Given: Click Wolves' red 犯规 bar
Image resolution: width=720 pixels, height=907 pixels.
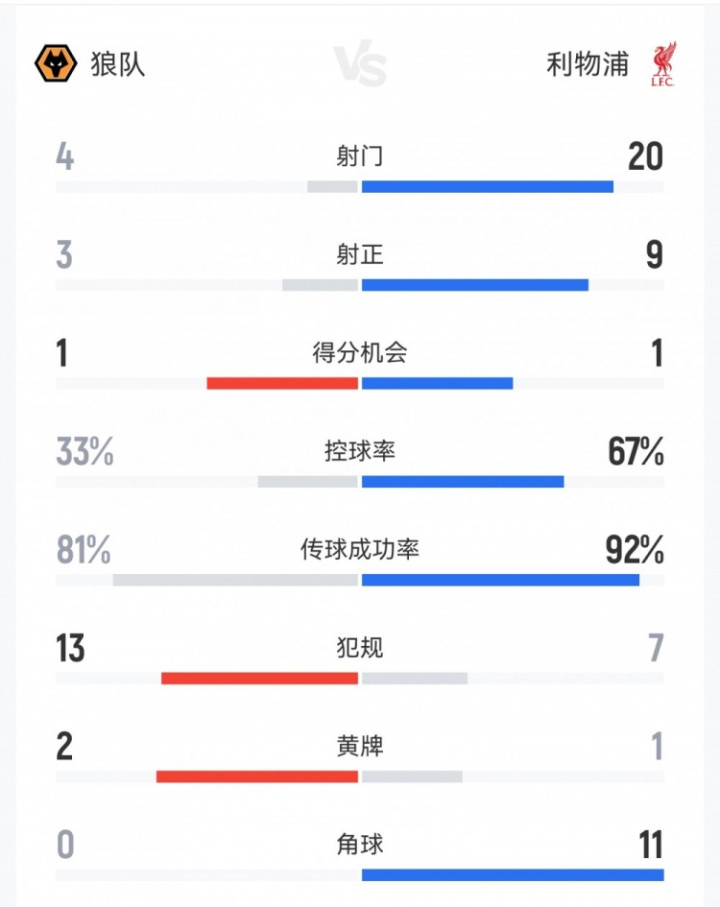Looking at the screenshot, I should (259, 678).
